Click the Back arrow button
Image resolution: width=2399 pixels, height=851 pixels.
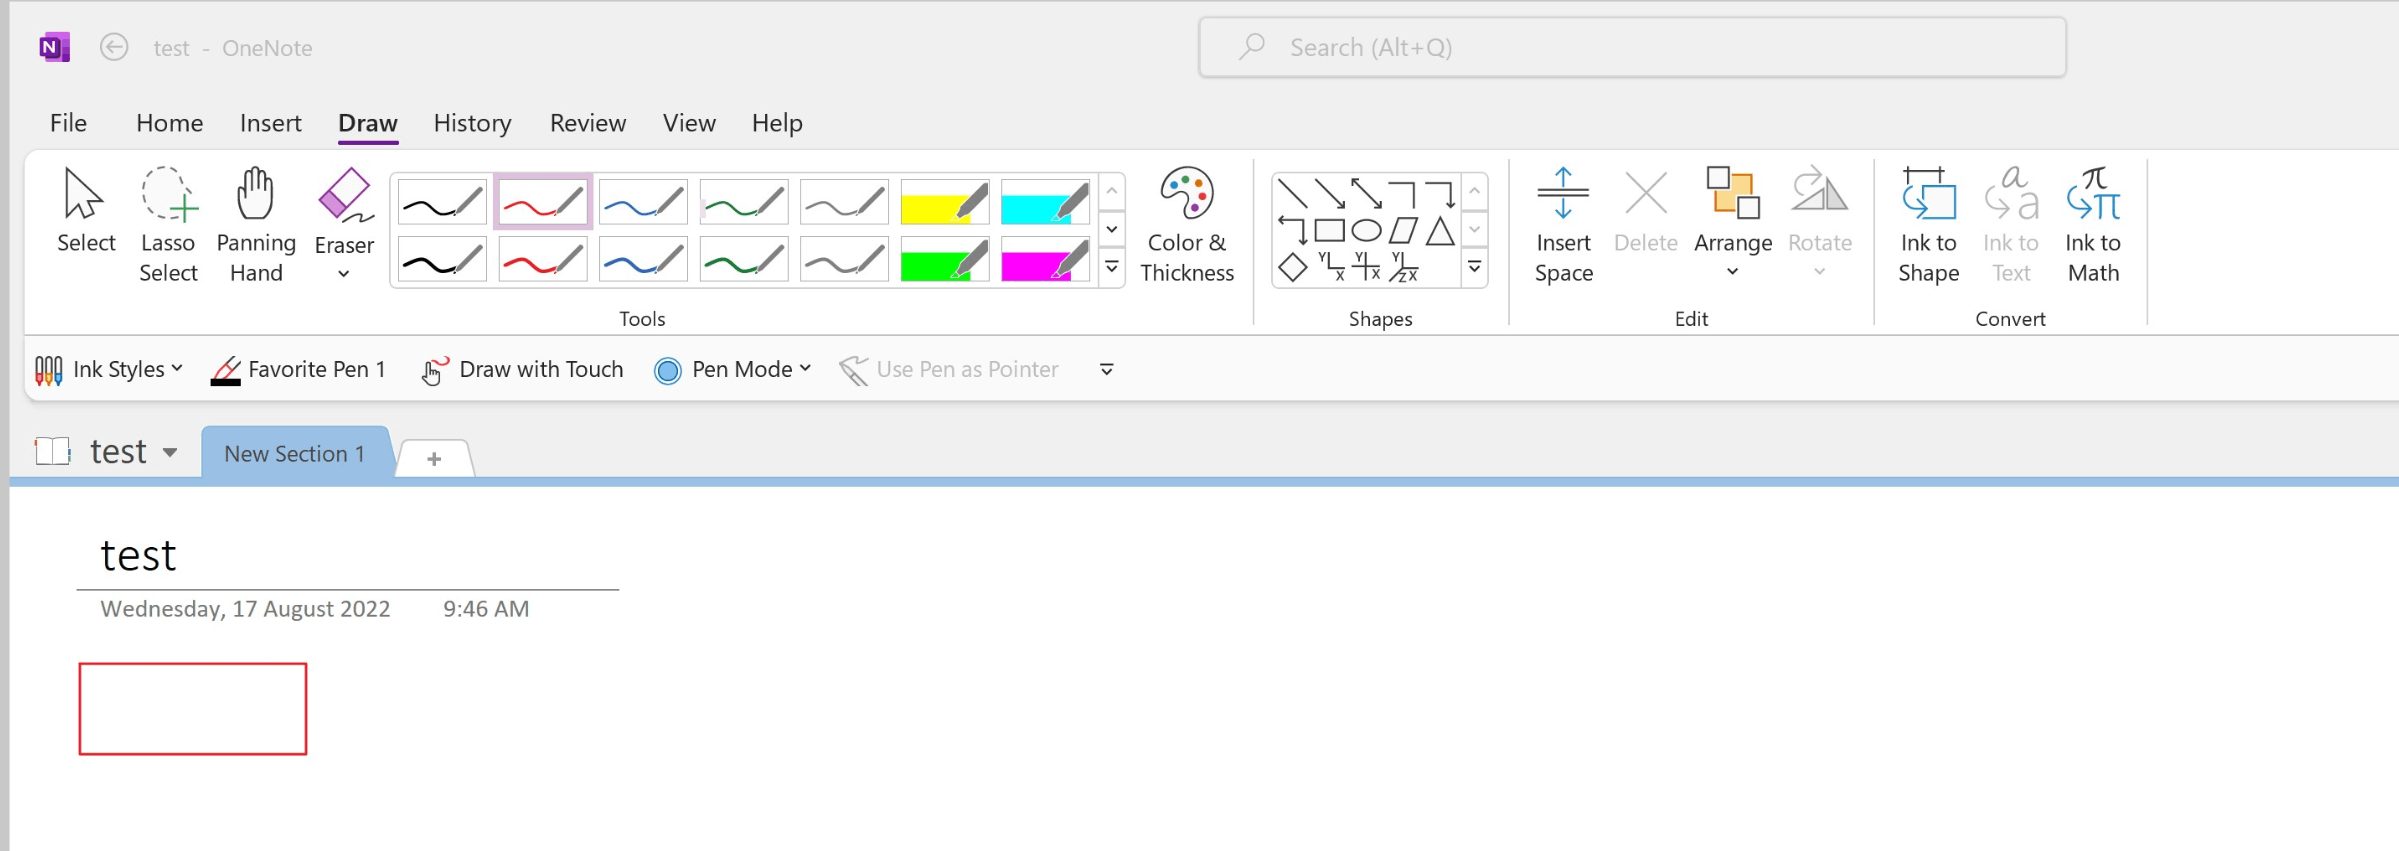click(114, 47)
